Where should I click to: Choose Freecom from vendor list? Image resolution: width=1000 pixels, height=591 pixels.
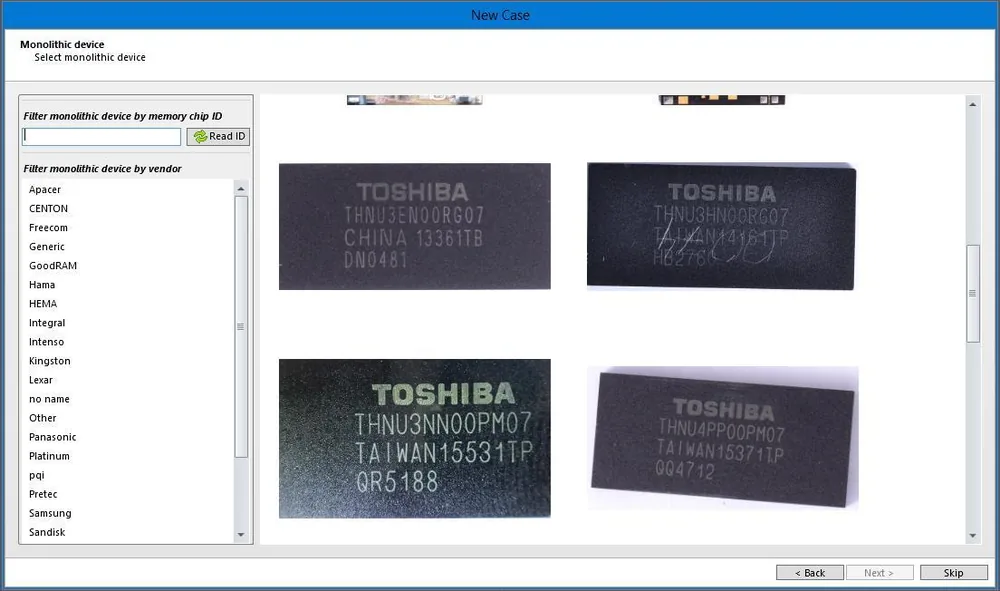coord(48,228)
